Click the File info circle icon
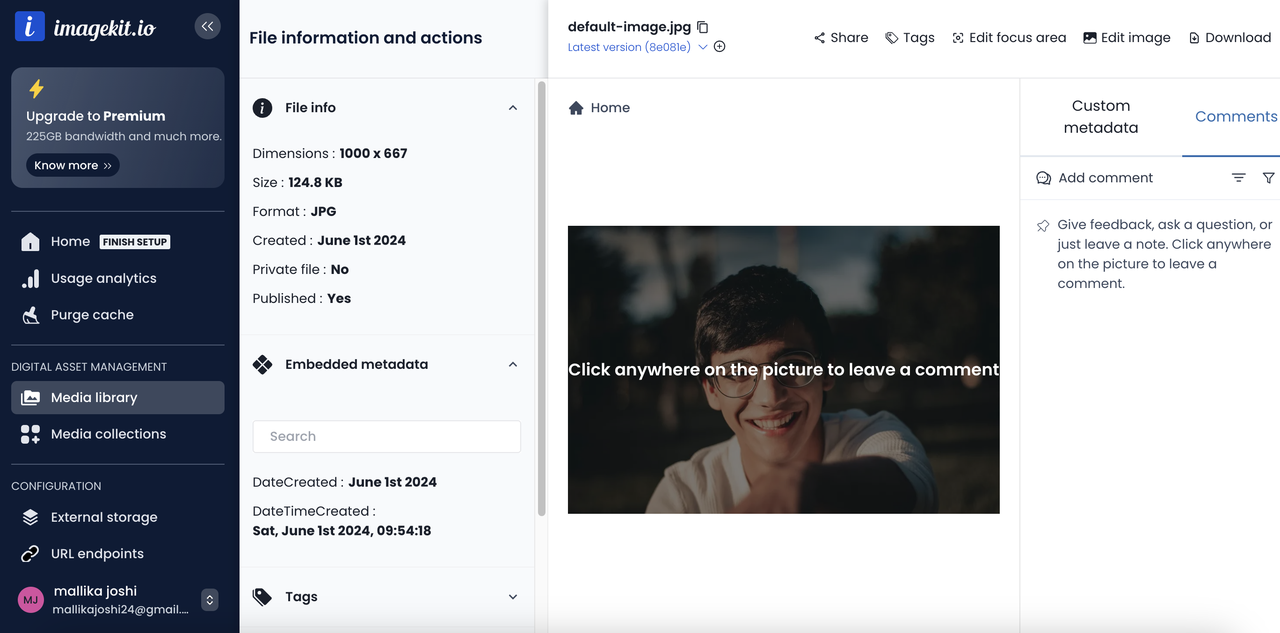 [x=263, y=108]
